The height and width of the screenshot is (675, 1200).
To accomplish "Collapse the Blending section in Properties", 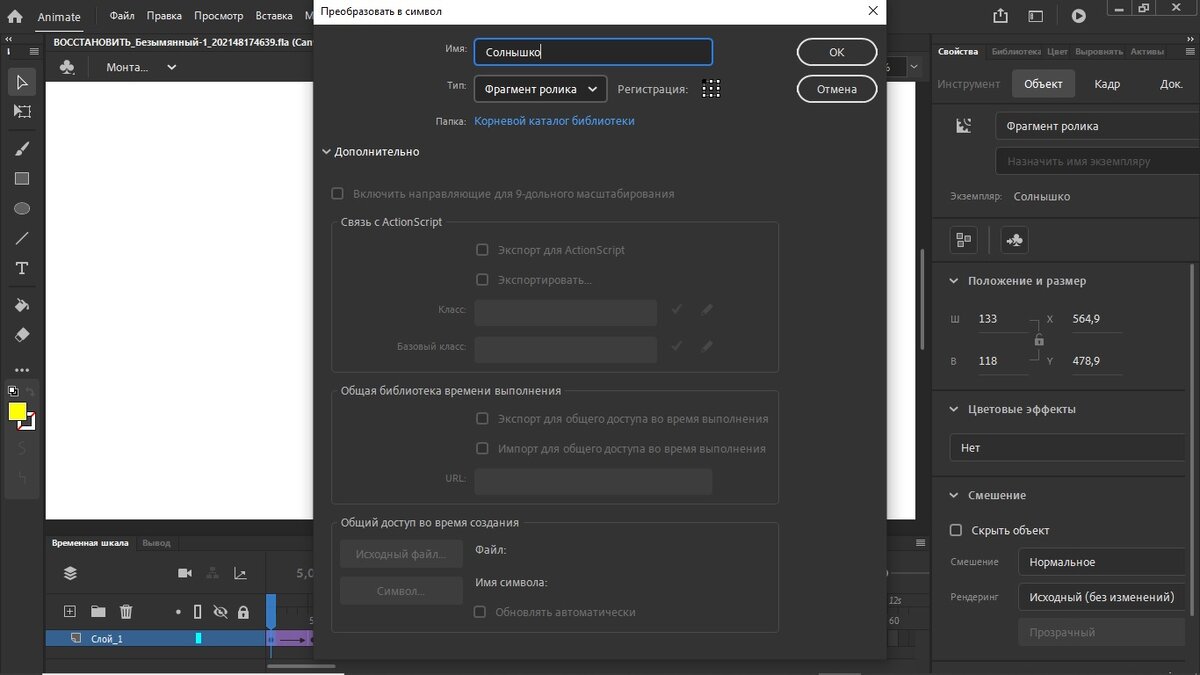I will (x=953, y=495).
